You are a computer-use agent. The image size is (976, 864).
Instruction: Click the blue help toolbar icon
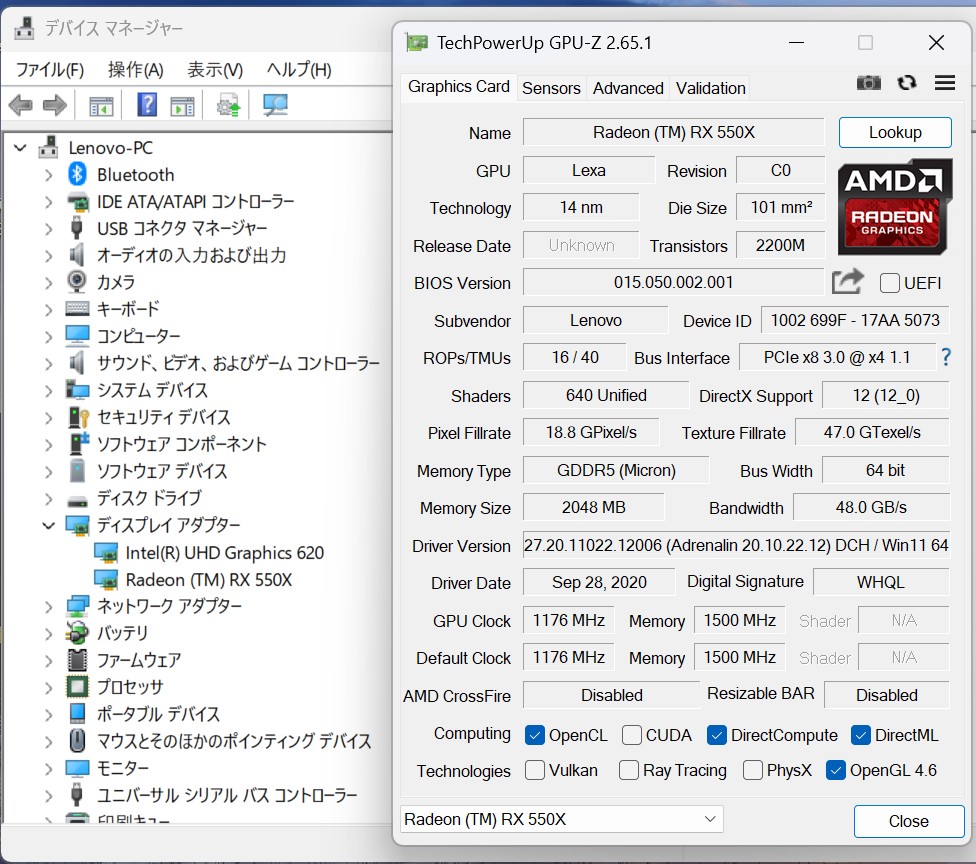pos(147,105)
